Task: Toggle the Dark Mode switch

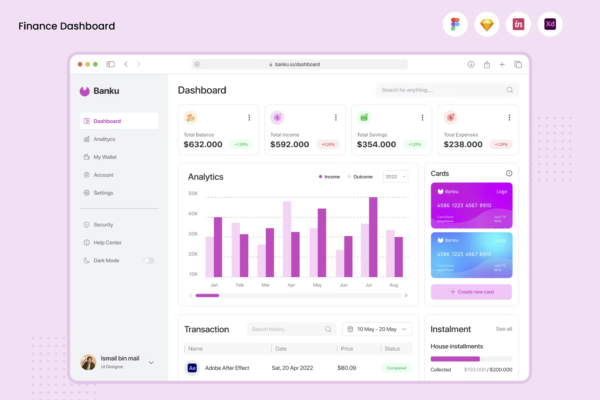Action: tap(148, 260)
